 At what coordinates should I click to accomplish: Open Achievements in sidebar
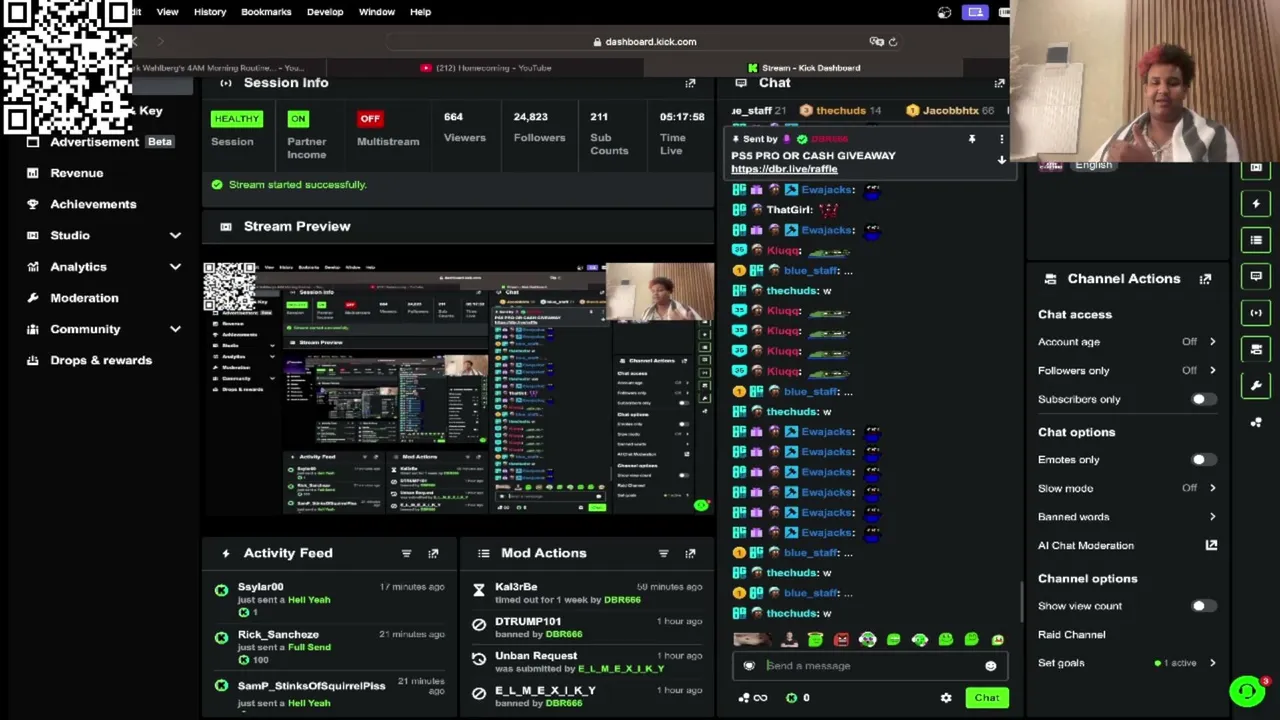94,204
